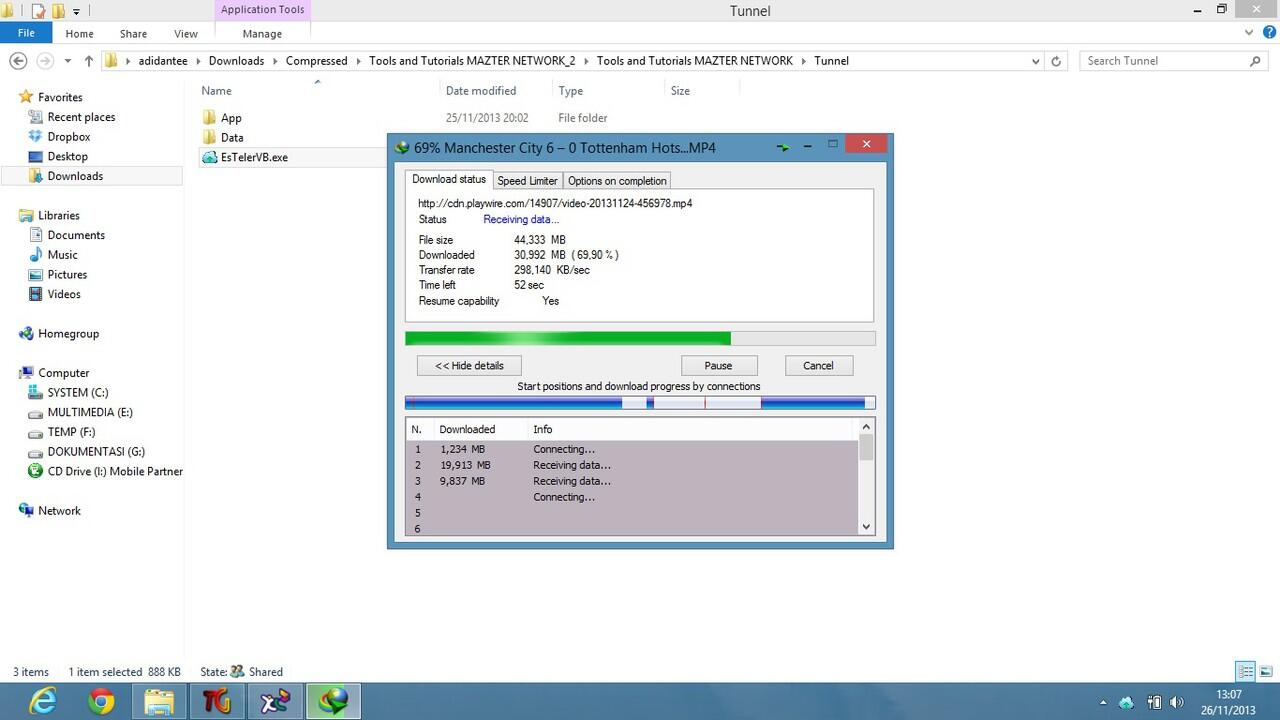Select EsTelerVB.exe file
This screenshot has height=720, width=1280.
pyautogui.click(x=254, y=157)
